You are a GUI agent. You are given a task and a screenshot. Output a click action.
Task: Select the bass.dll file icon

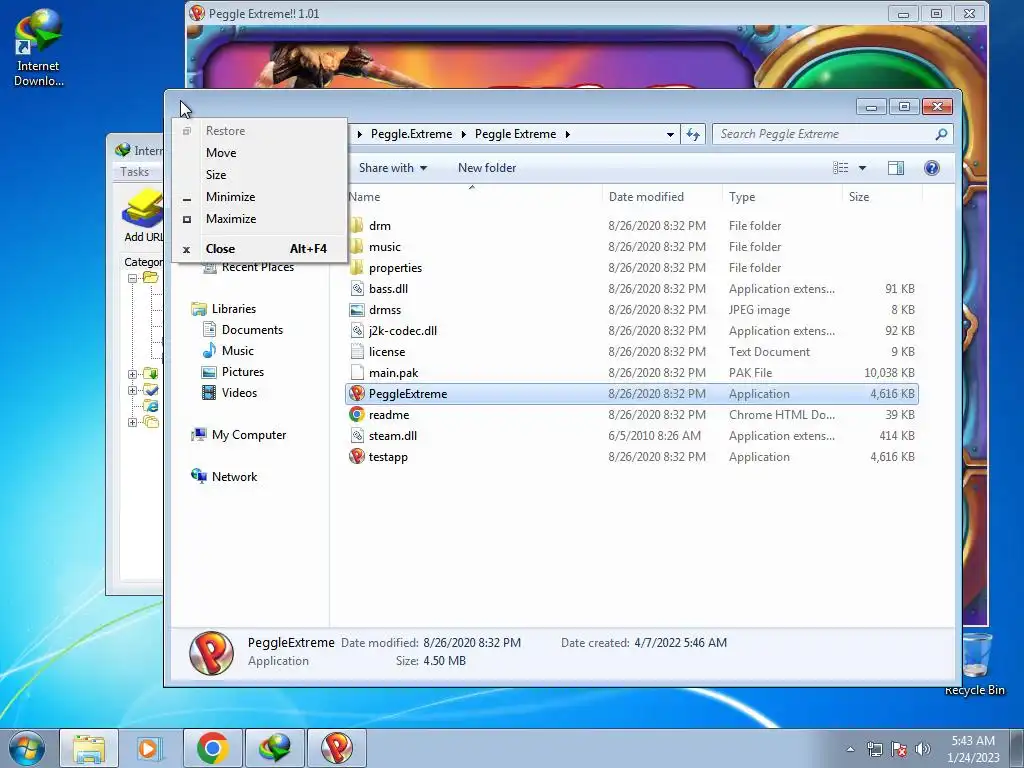pos(357,289)
